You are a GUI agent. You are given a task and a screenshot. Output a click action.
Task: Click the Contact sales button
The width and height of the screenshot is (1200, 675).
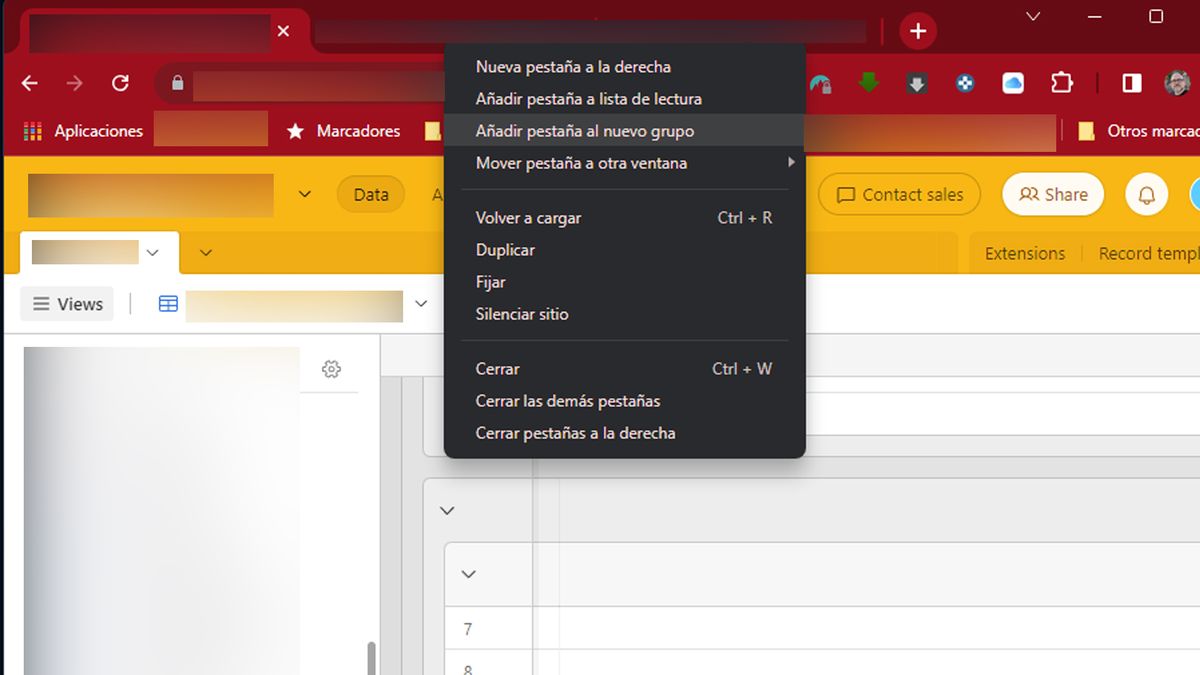[x=898, y=194]
